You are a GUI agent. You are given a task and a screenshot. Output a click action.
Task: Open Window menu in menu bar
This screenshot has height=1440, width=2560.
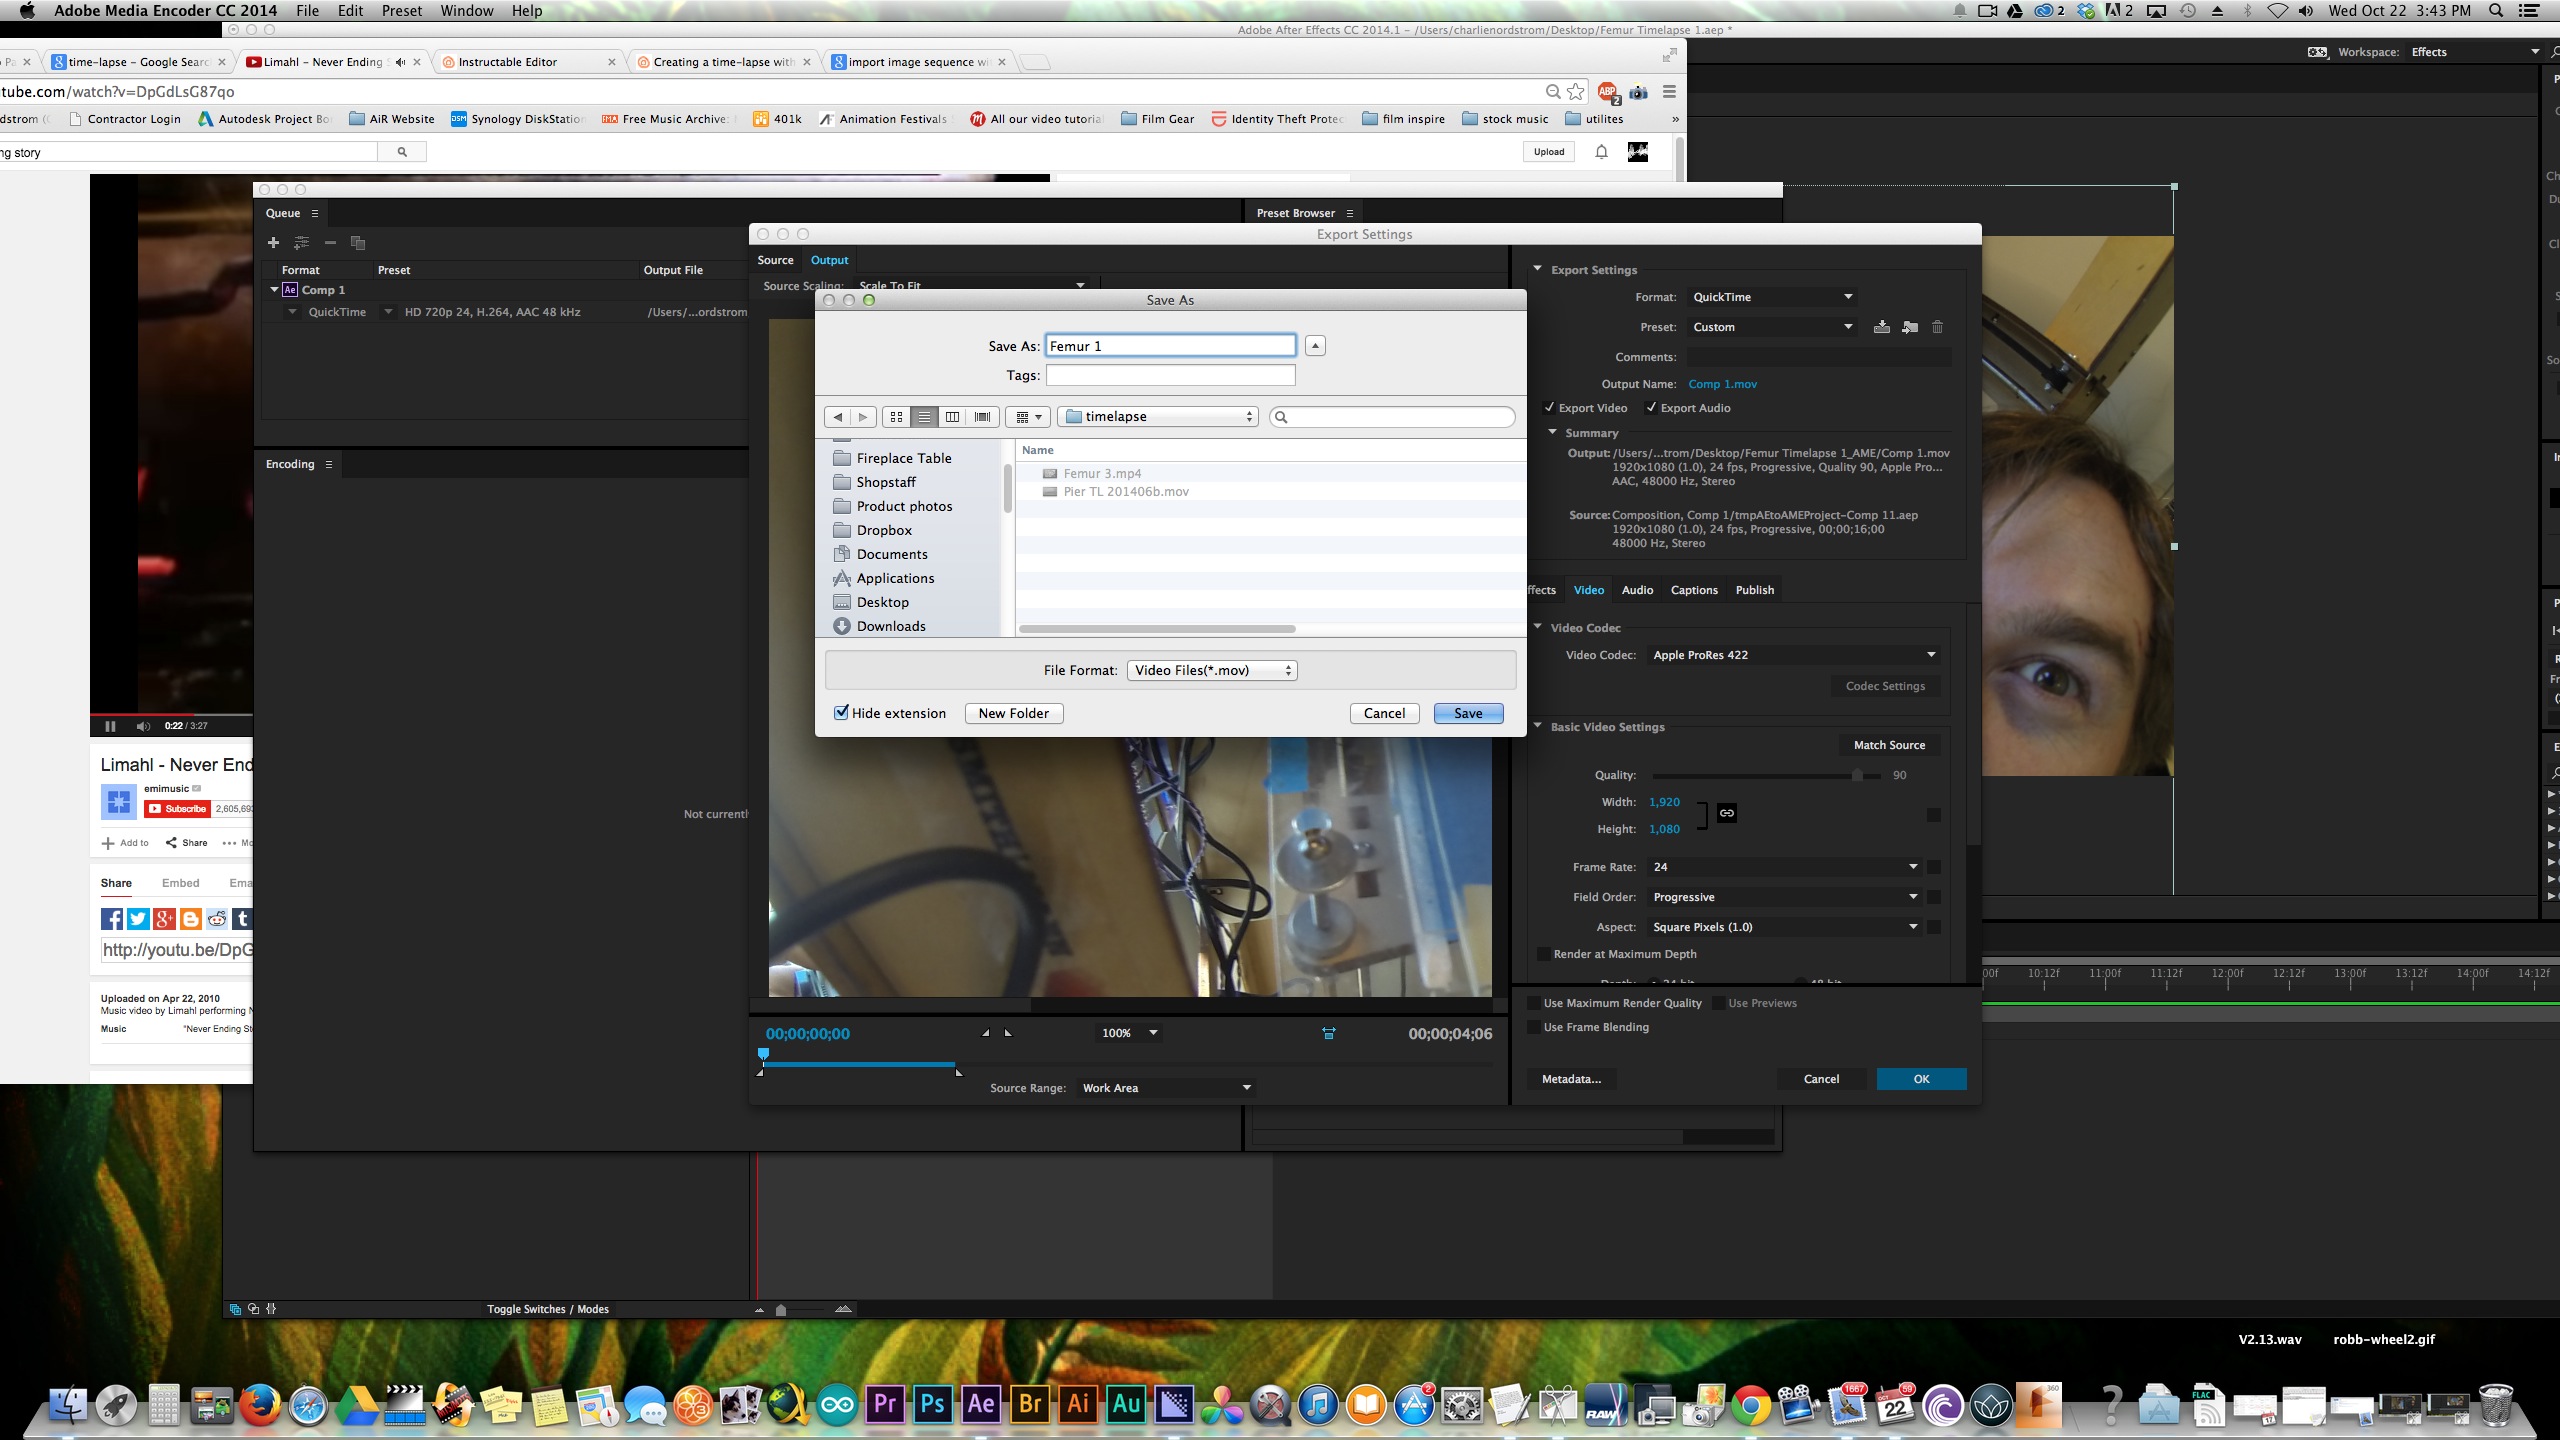467,11
